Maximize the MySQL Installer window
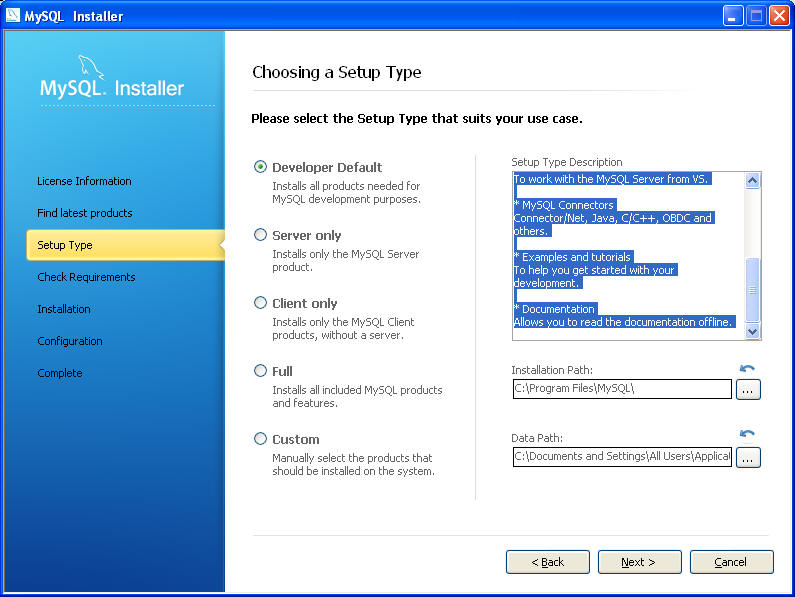The height and width of the screenshot is (597, 795). [756, 16]
